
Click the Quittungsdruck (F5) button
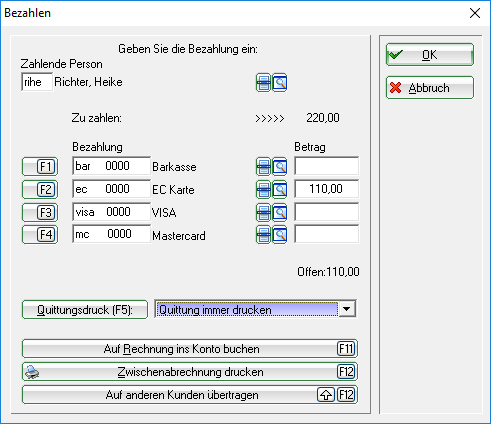pos(85,310)
